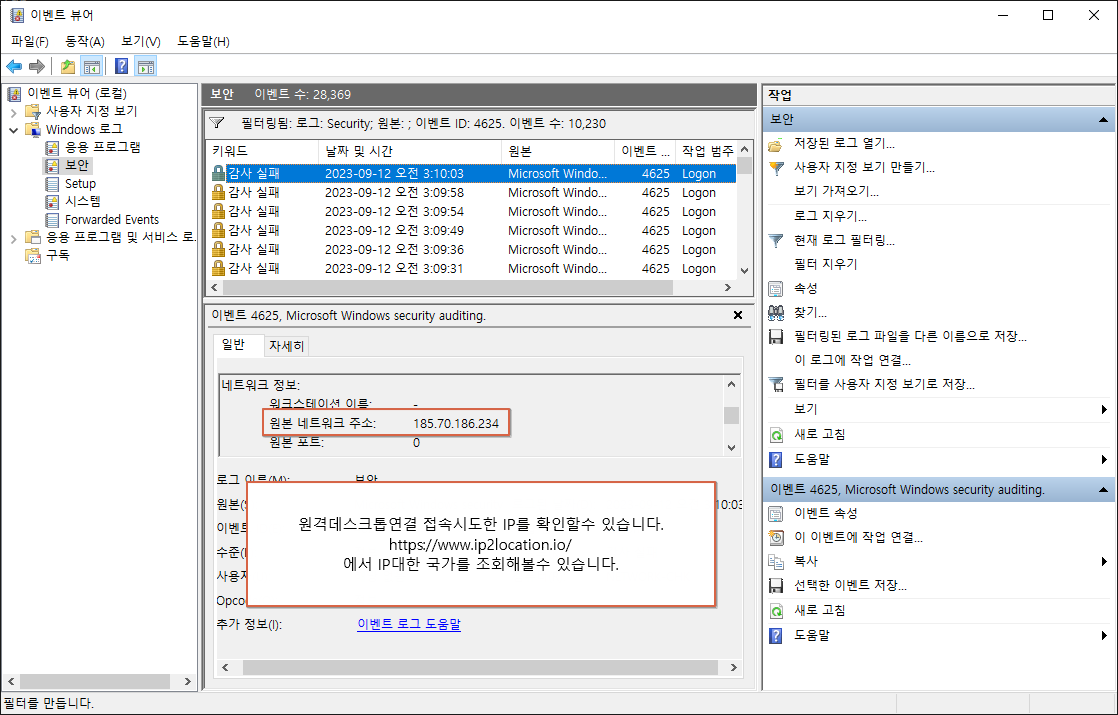Click the Event Viewer (Local) root icon

[14, 93]
